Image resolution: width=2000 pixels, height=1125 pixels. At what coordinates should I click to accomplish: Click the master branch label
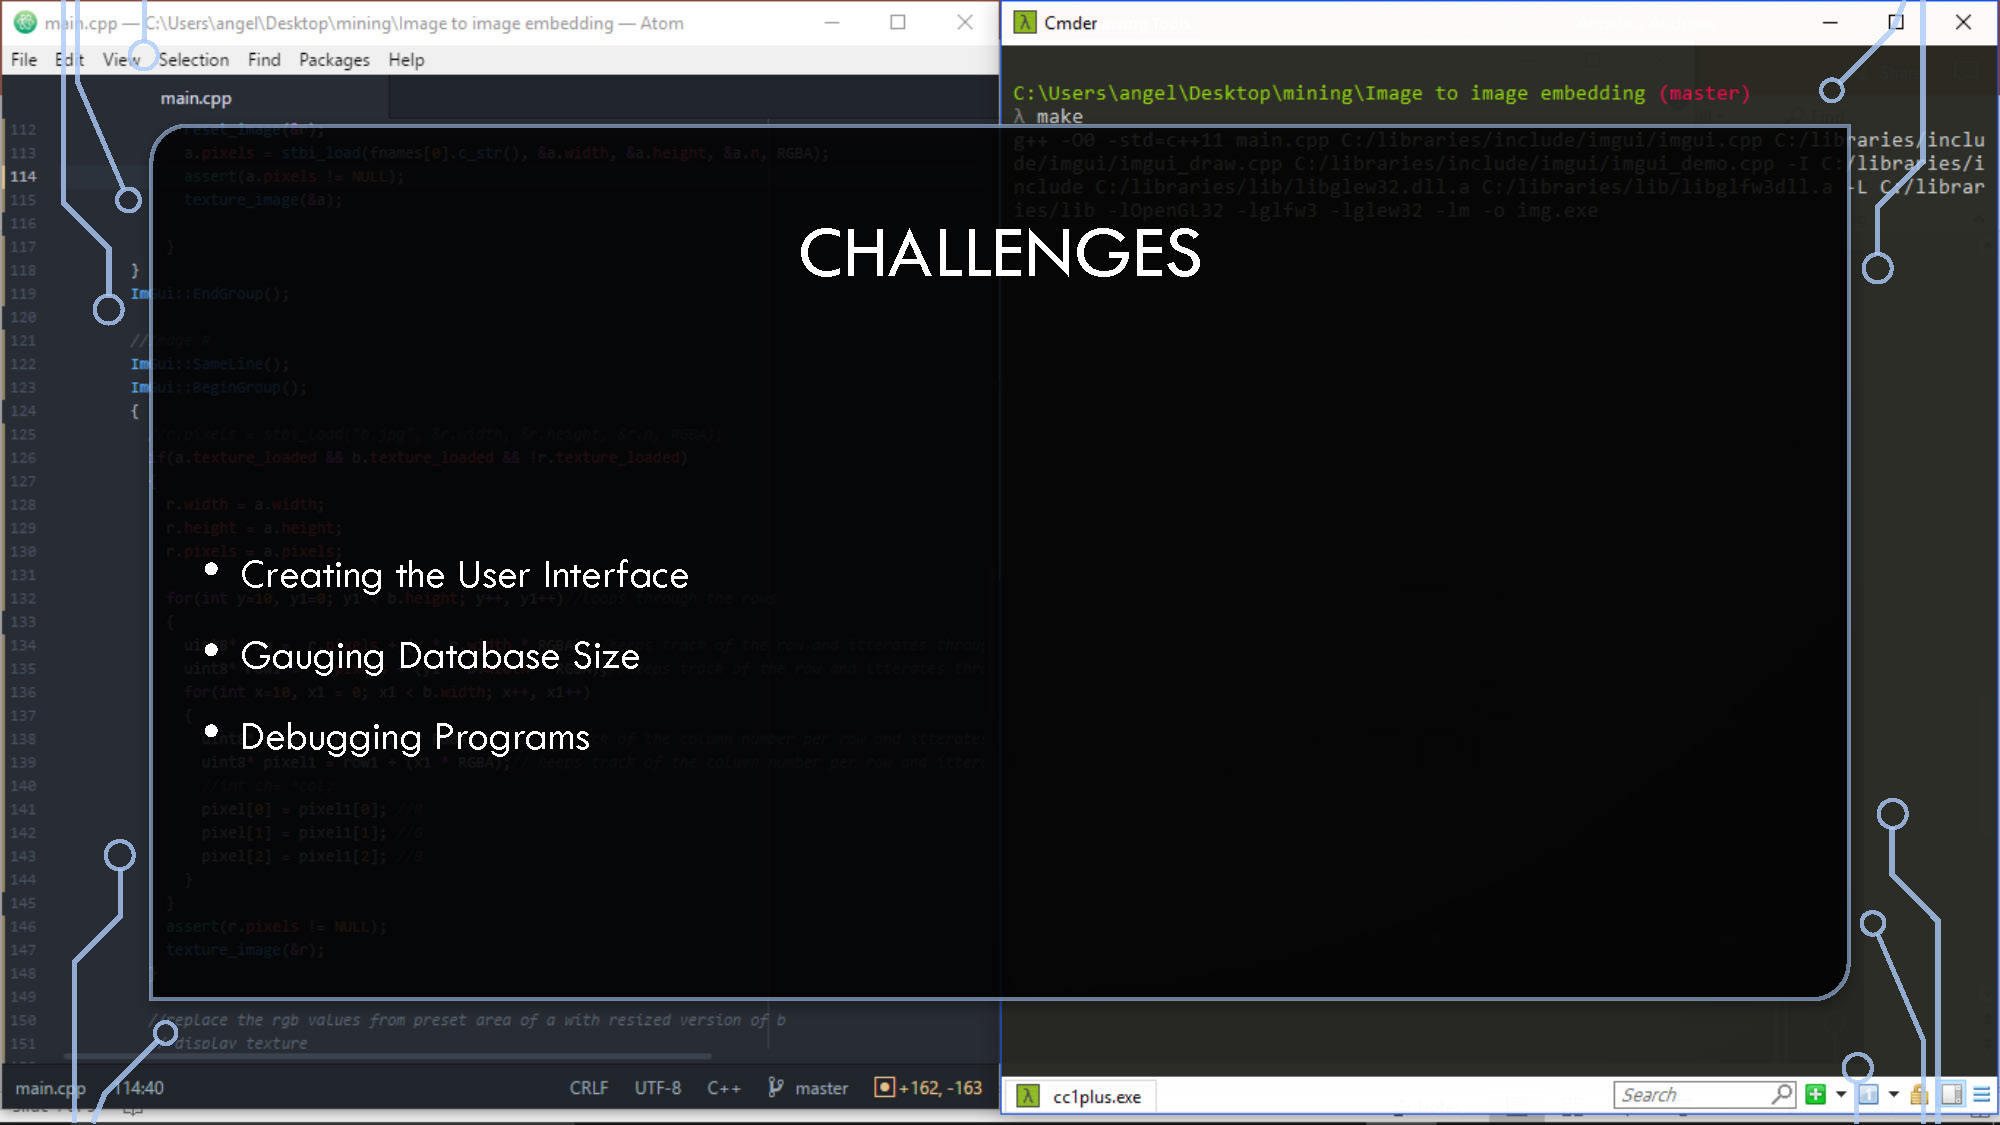822,1088
